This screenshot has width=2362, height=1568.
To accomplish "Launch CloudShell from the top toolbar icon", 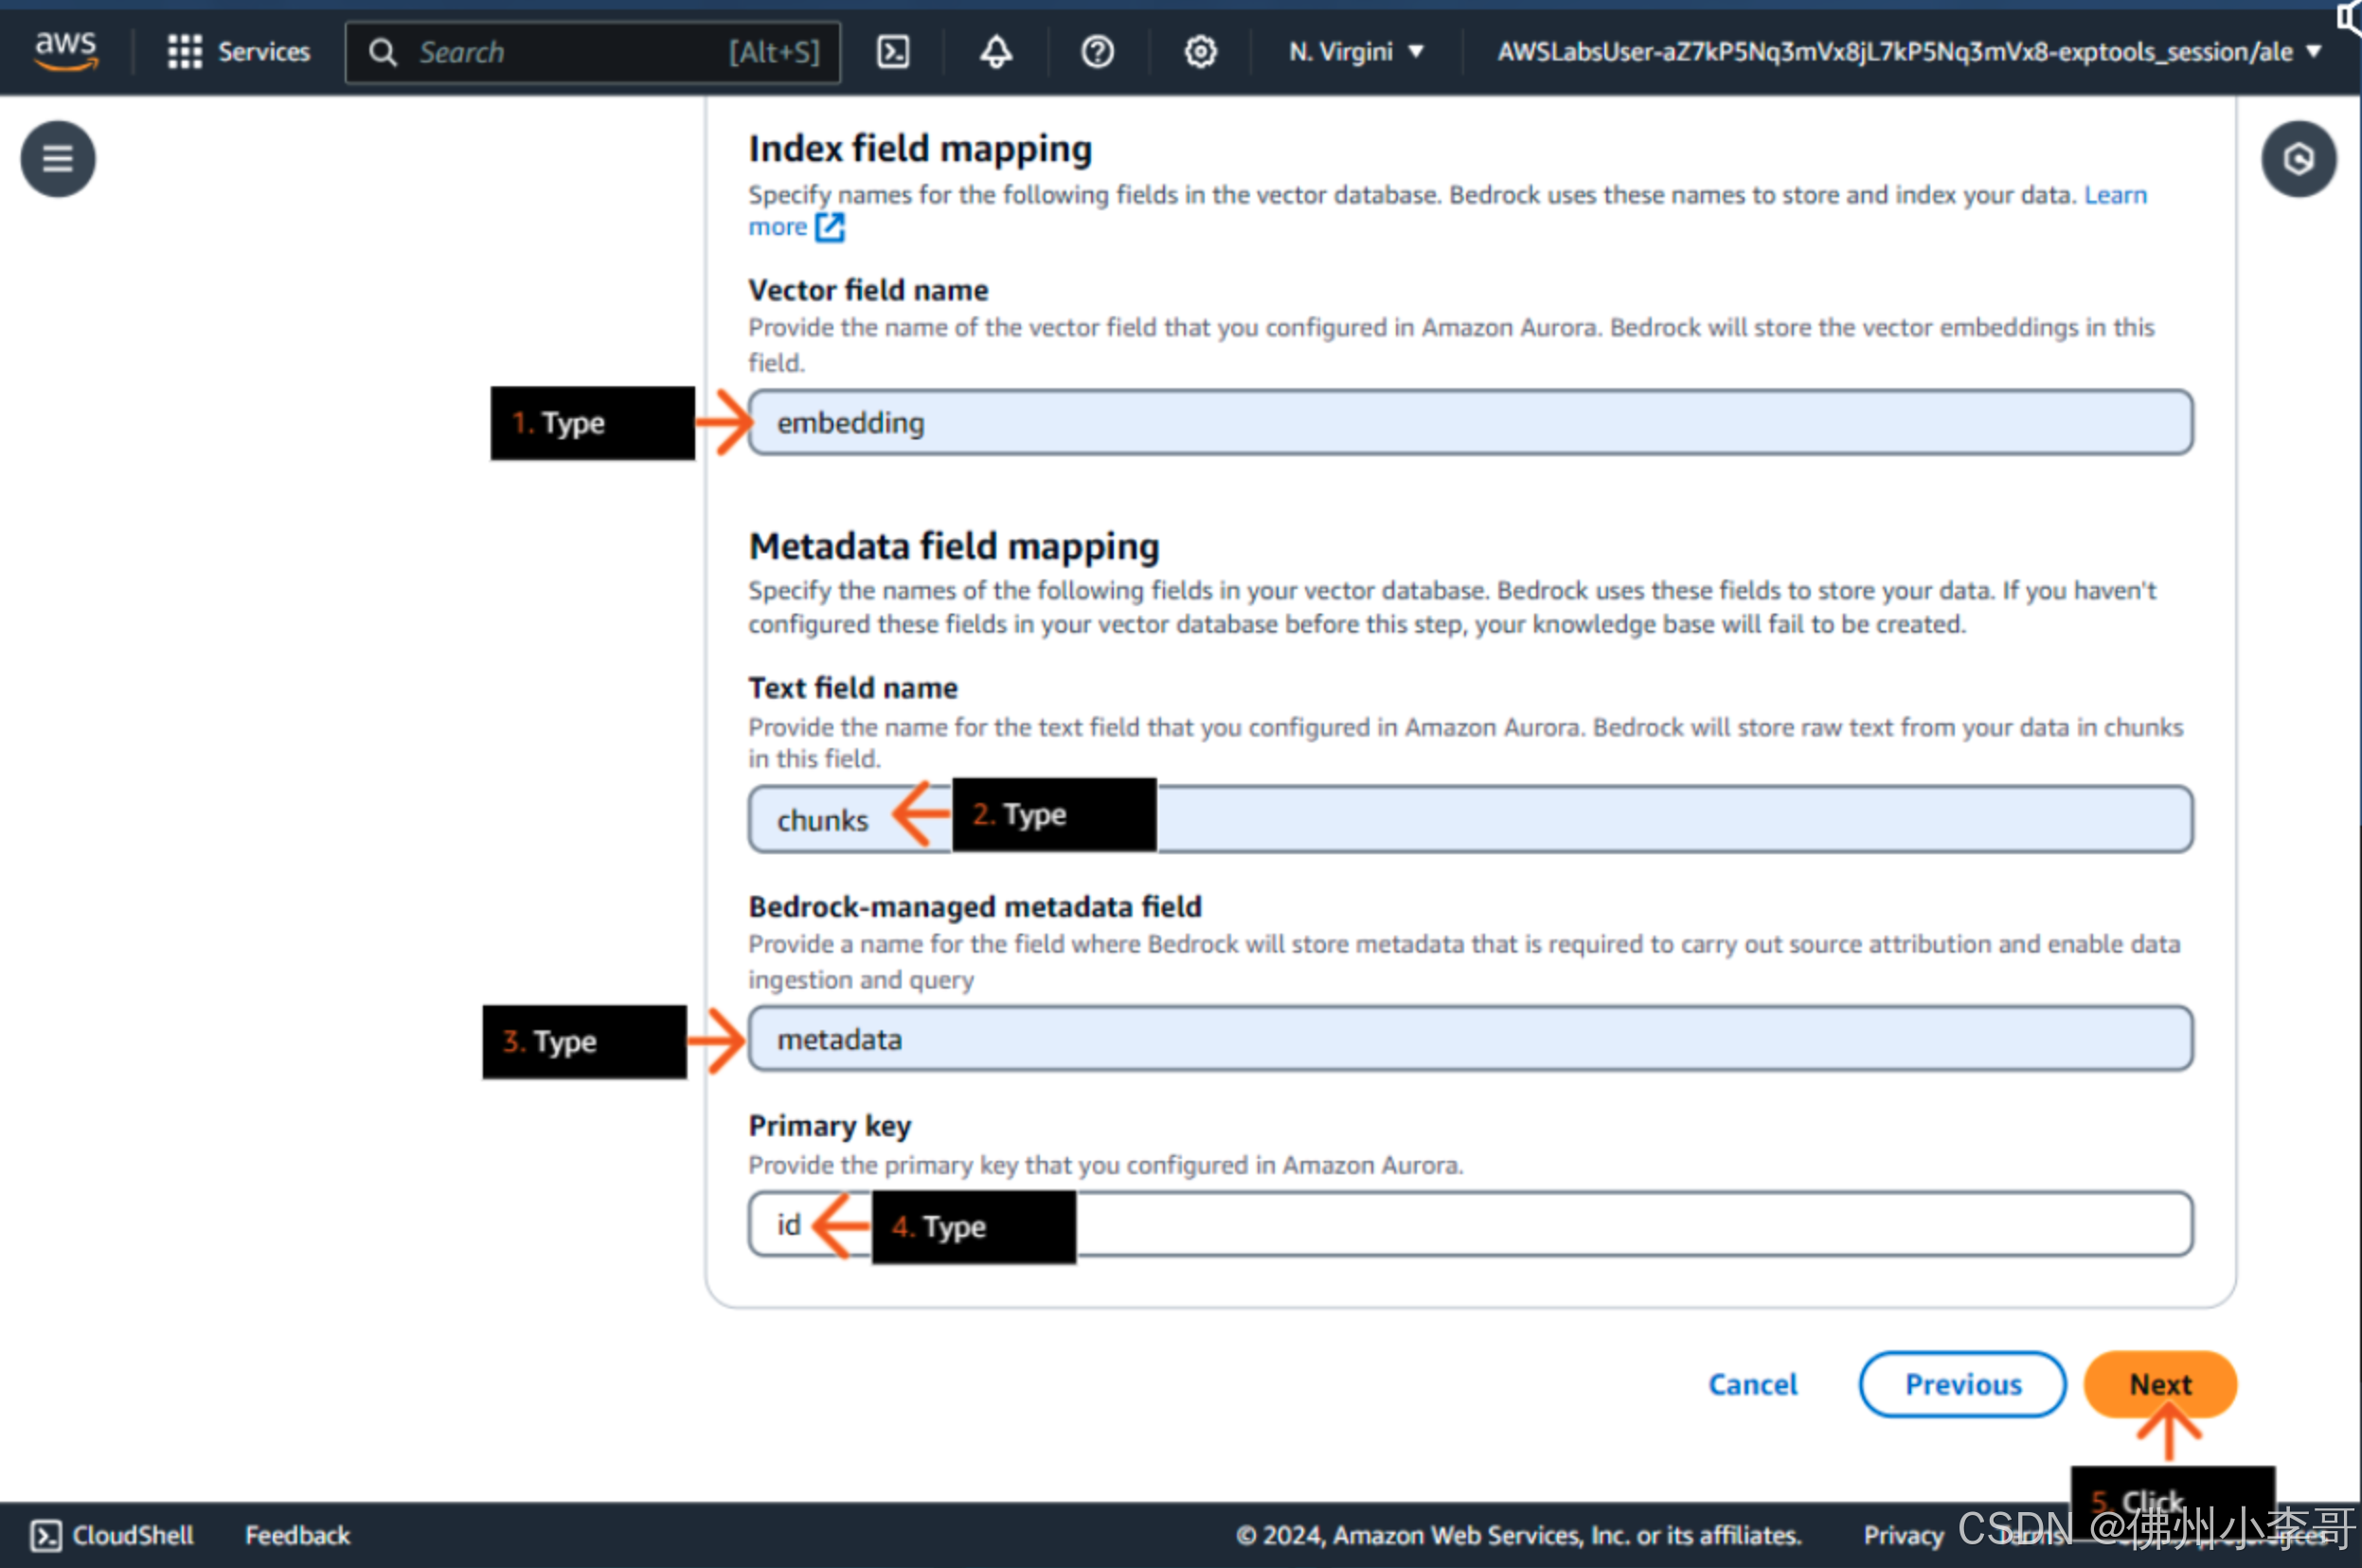I will pos(892,51).
